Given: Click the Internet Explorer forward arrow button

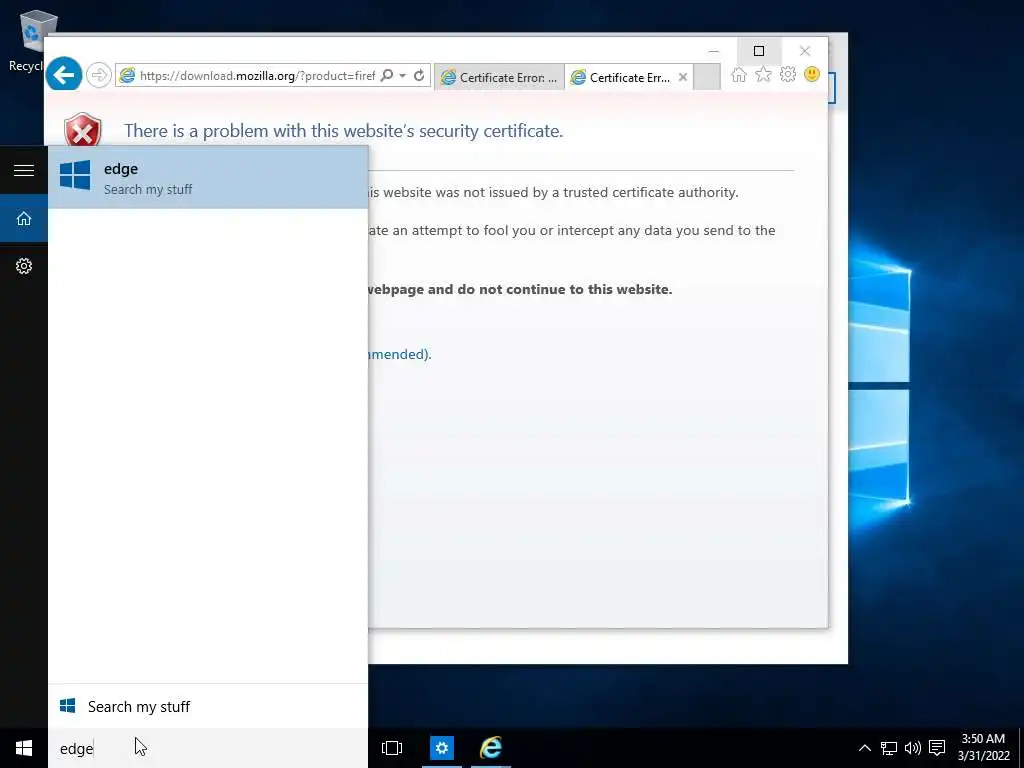Looking at the screenshot, I should click(99, 75).
